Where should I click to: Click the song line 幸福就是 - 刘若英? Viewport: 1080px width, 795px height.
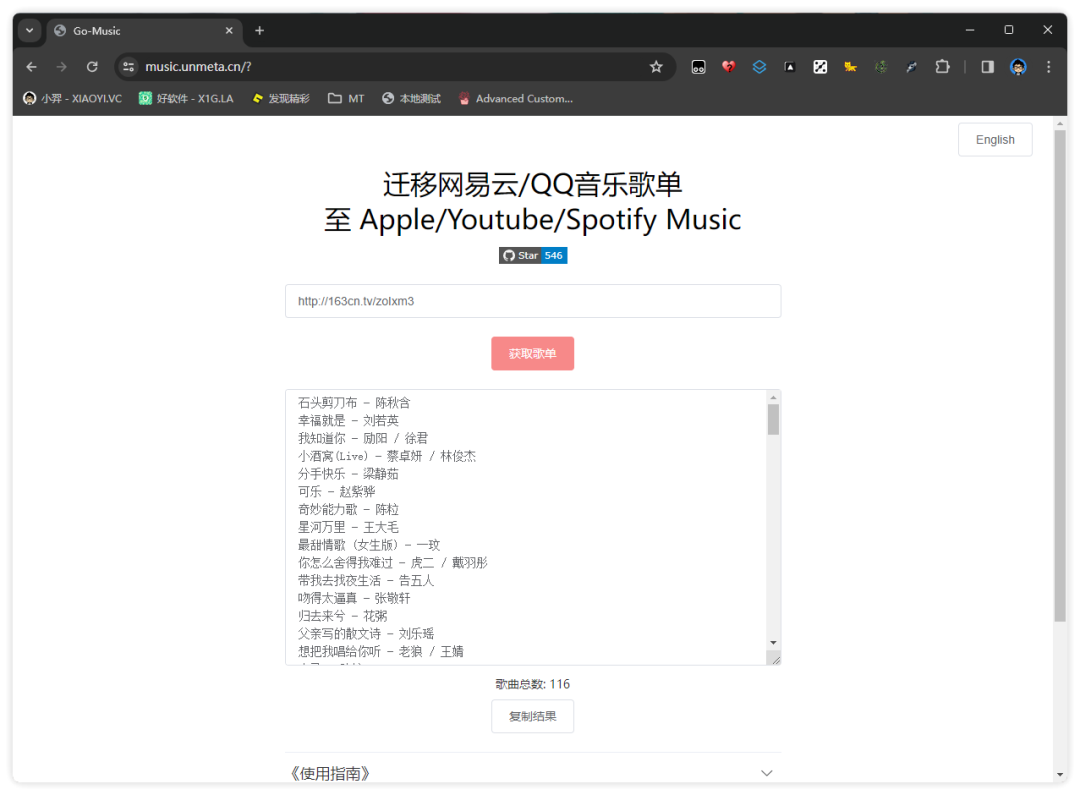click(349, 420)
